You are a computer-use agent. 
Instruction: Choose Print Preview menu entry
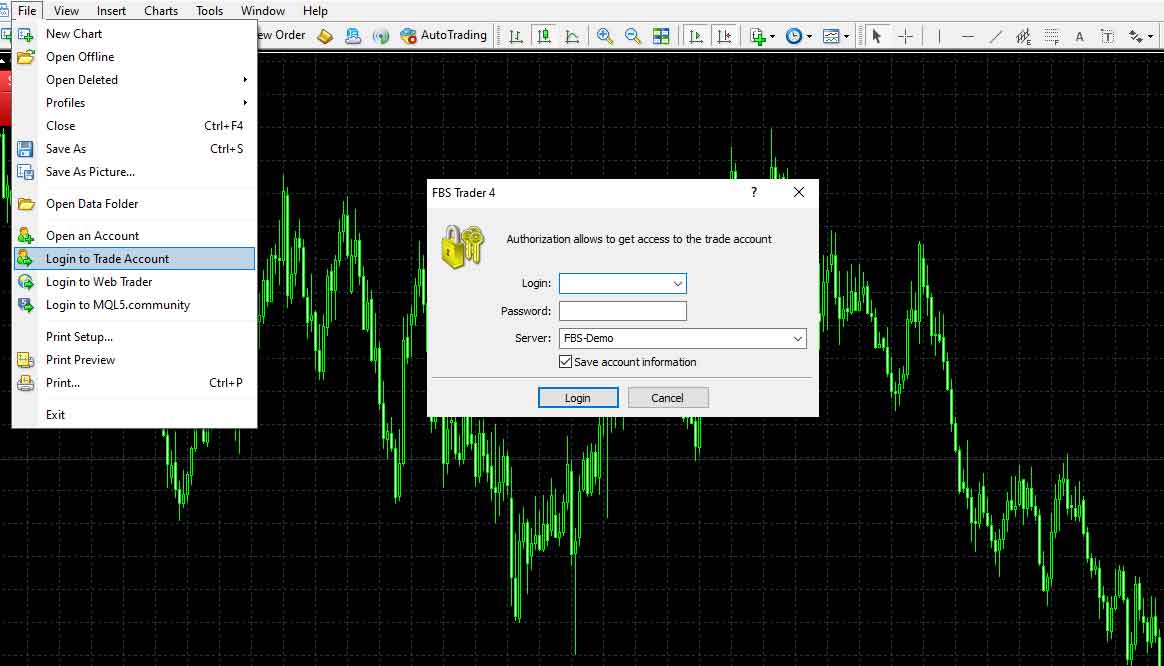(134, 359)
